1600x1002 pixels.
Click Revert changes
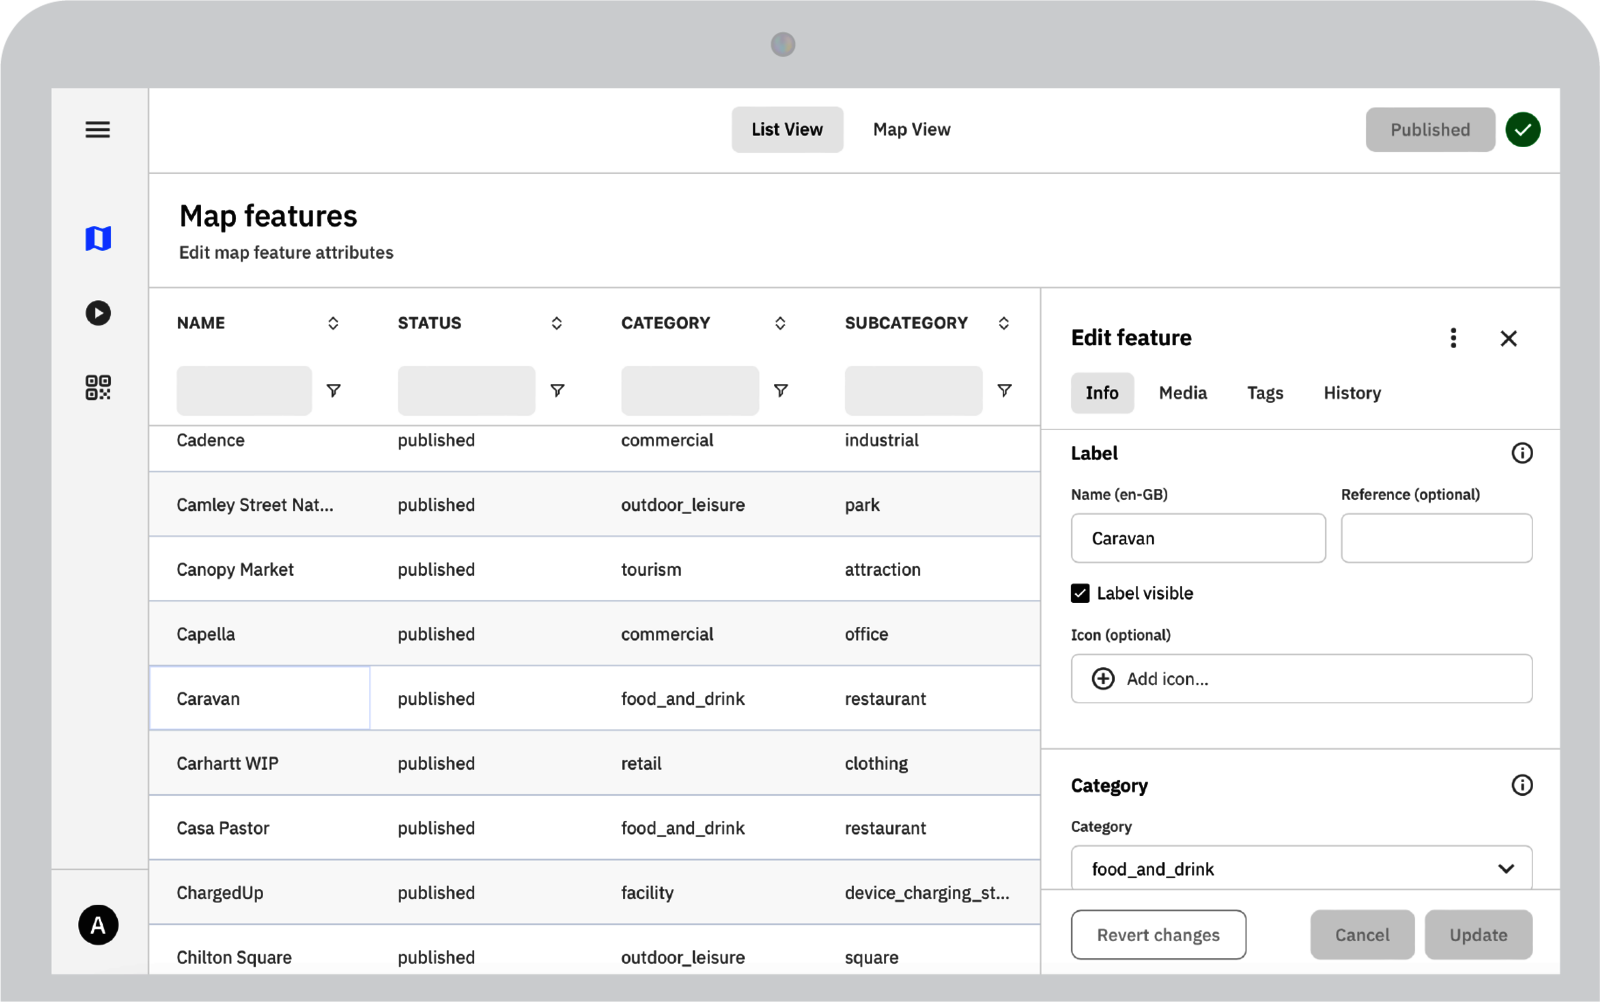coord(1158,935)
